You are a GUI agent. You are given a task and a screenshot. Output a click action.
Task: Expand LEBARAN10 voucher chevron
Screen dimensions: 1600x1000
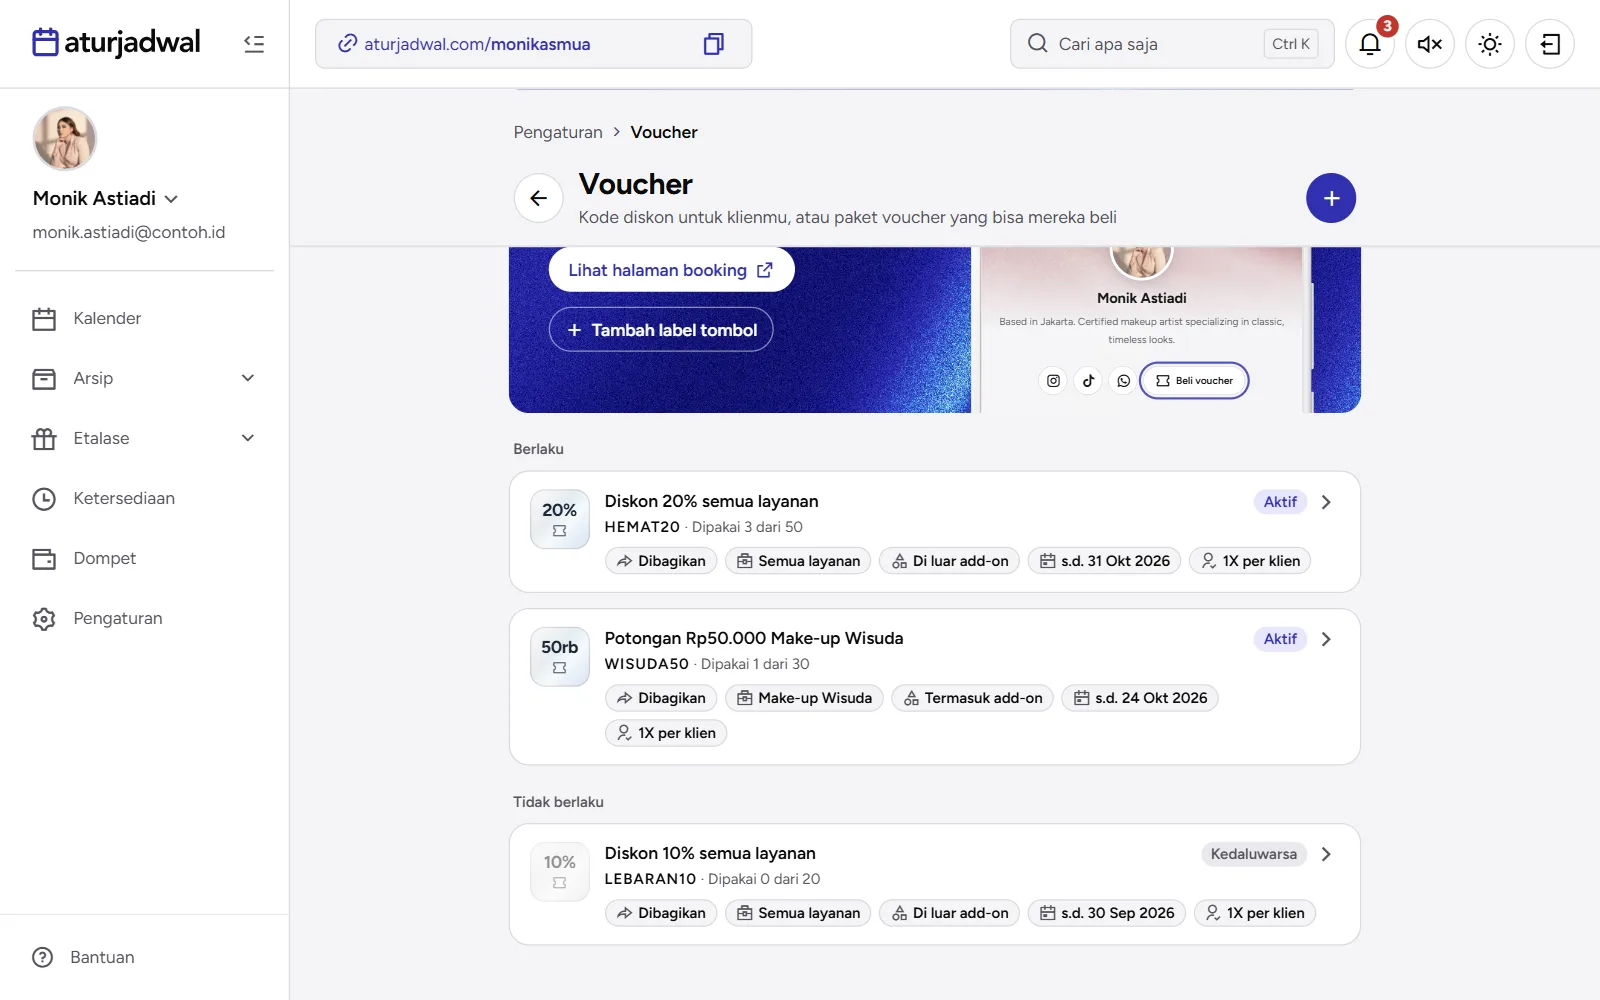tap(1326, 854)
